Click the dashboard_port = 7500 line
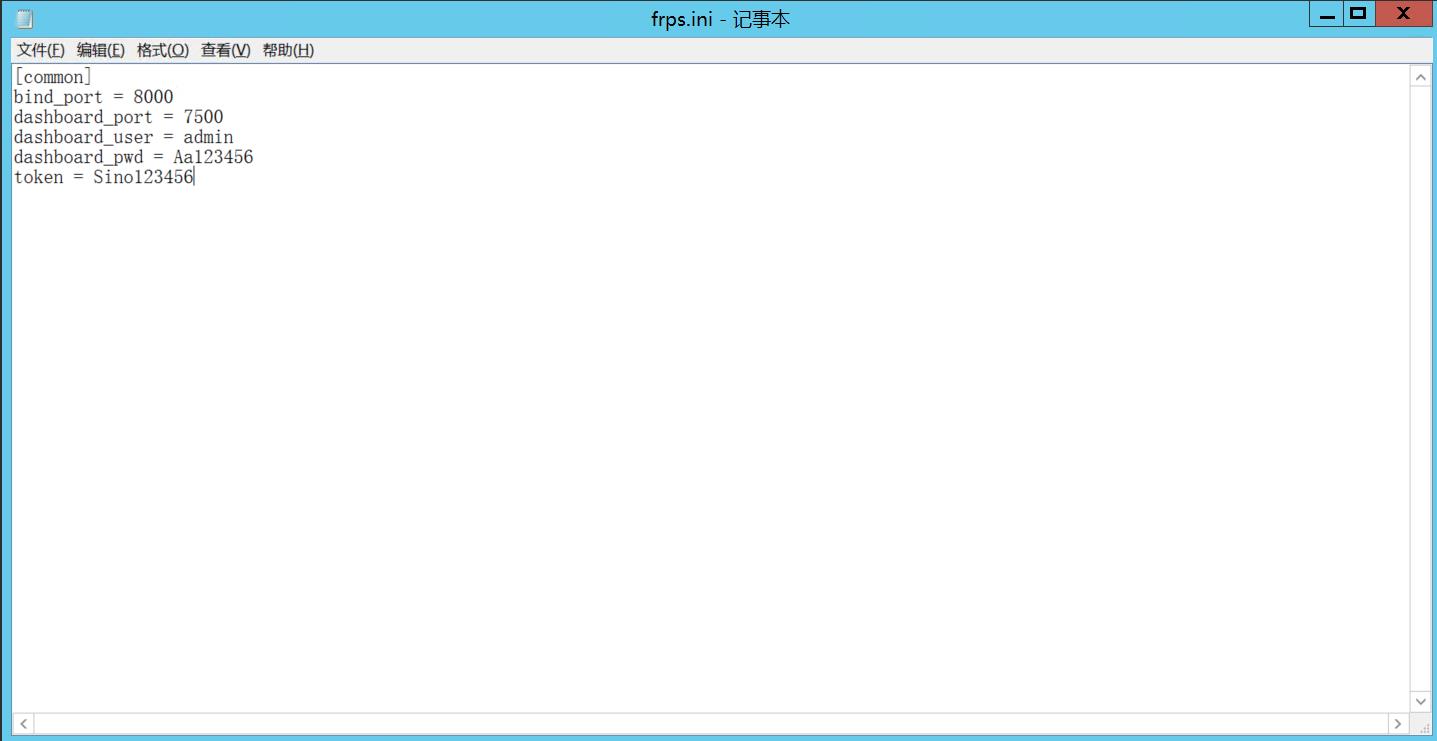Screen dimensions: 1437x741 (118, 117)
